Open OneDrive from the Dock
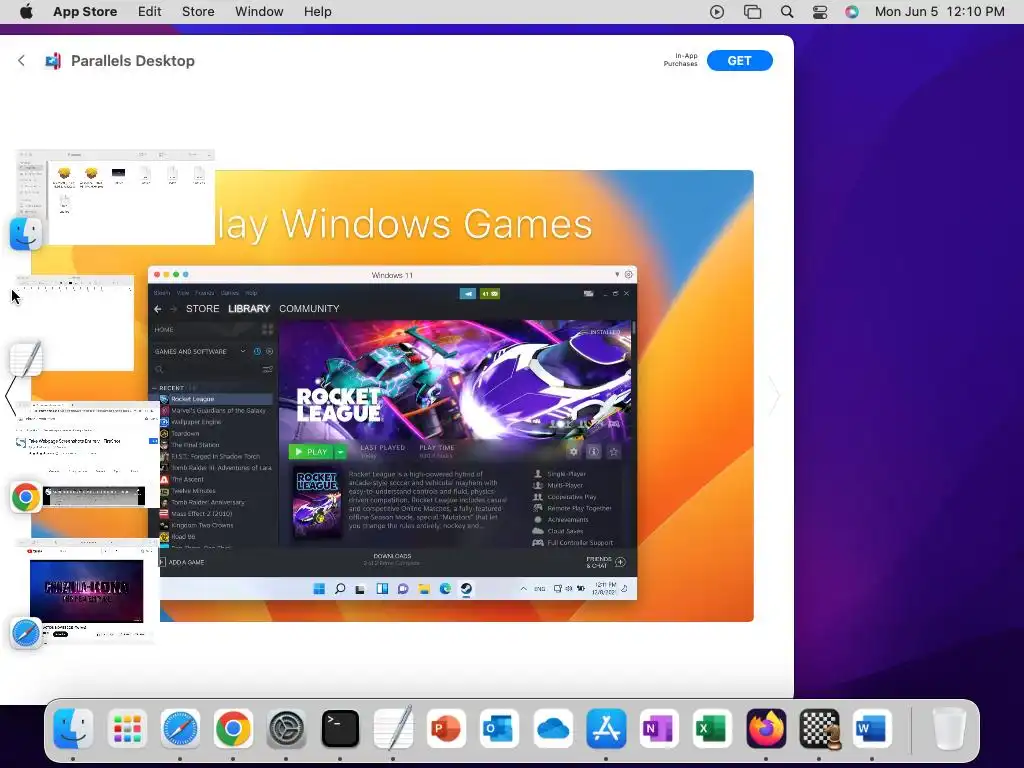 (x=553, y=728)
